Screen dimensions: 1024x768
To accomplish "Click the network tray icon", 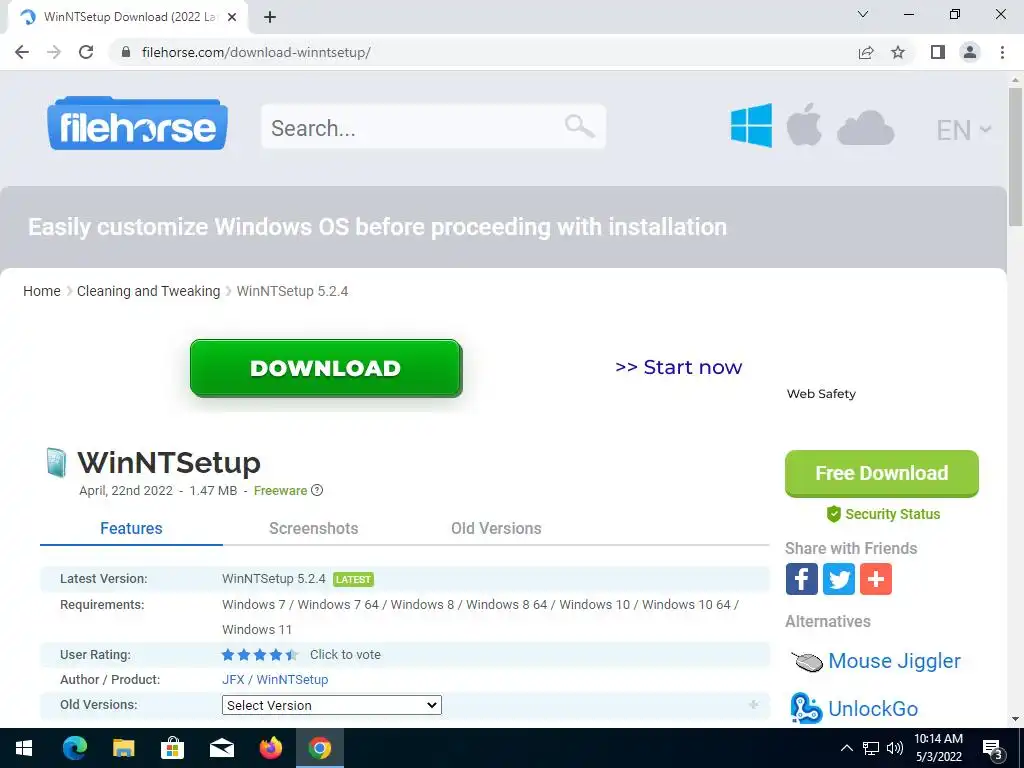I will (871, 748).
